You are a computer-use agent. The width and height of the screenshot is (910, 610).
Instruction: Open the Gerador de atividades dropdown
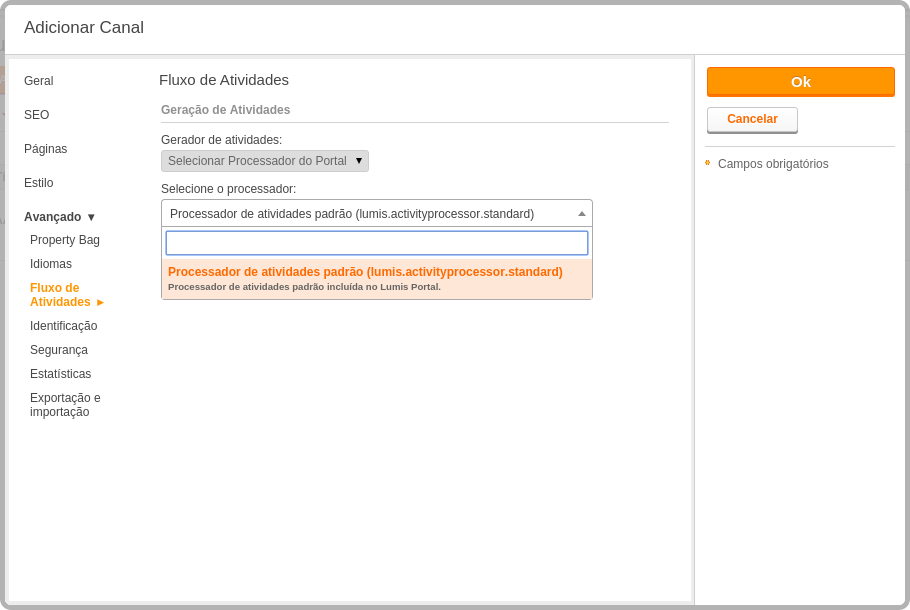[265, 161]
